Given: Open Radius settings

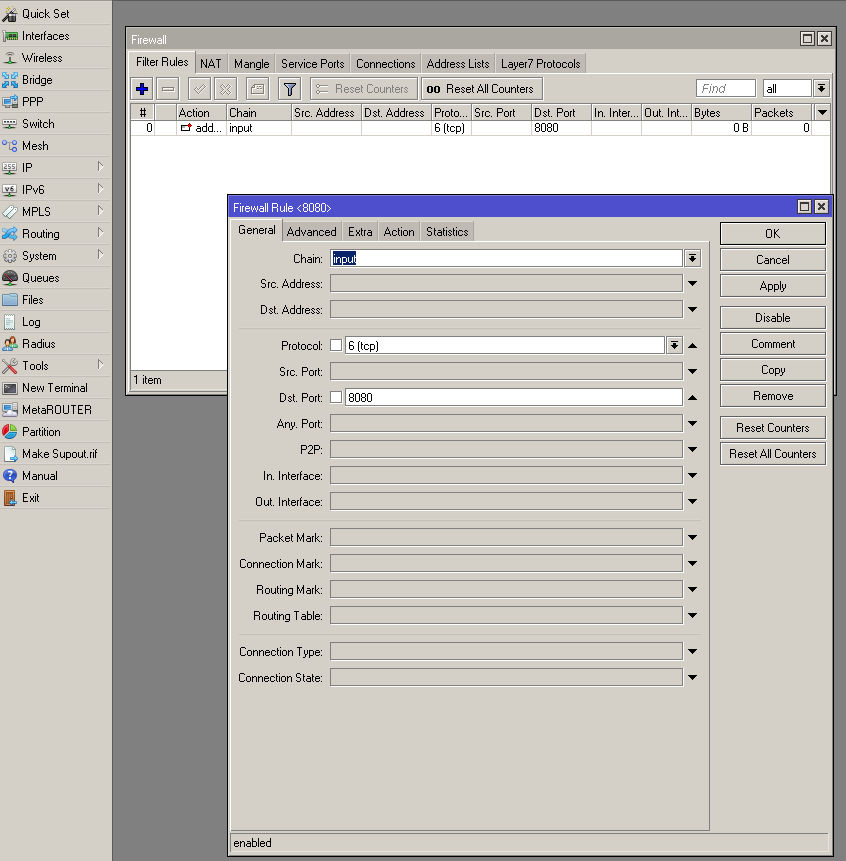Looking at the screenshot, I should pos(55,344).
